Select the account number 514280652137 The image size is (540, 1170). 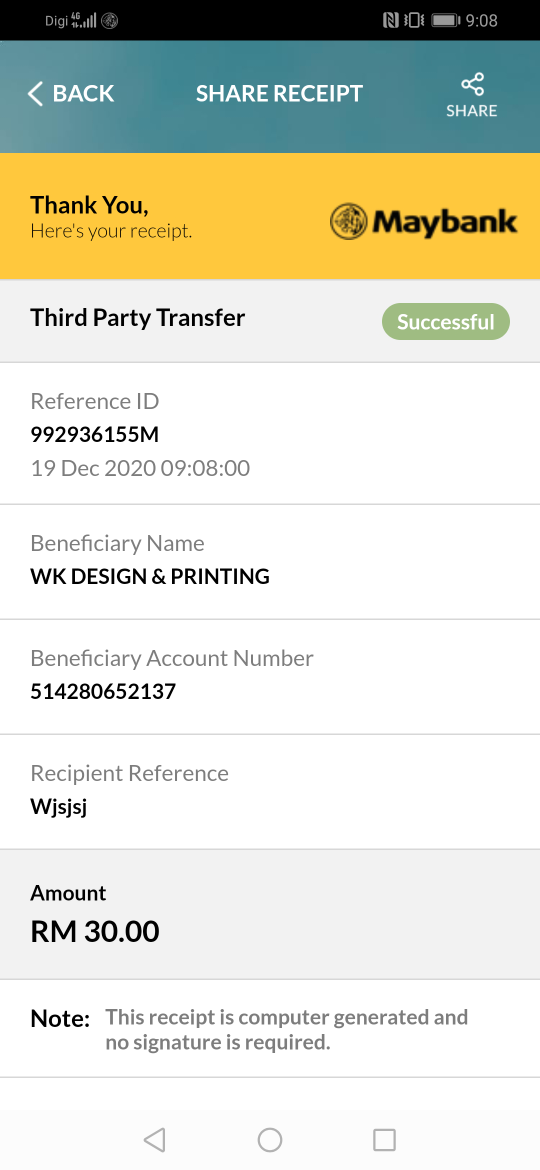[x=103, y=691]
